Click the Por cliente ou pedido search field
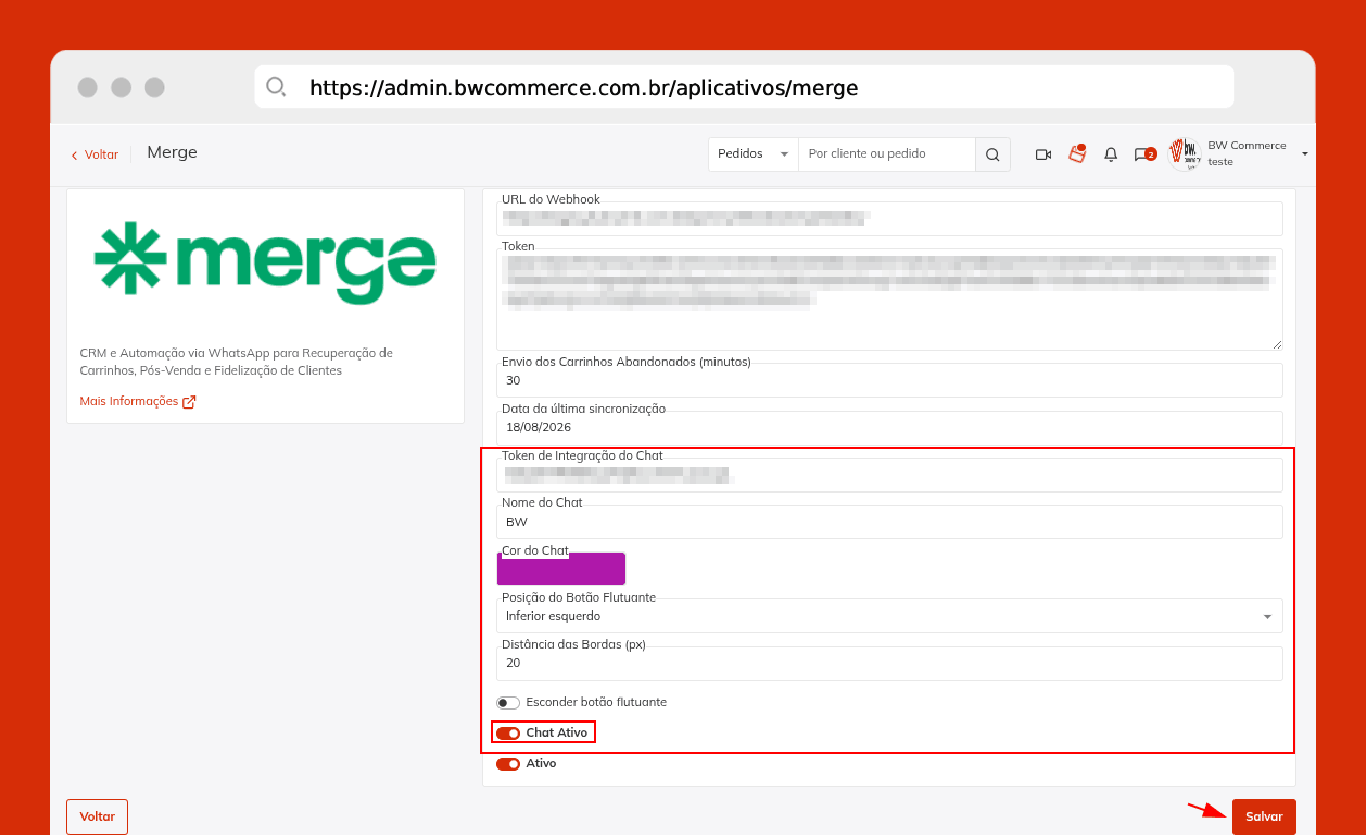Image resolution: width=1366 pixels, height=835 pixels. pyautogui.click(x=886, y=154)
